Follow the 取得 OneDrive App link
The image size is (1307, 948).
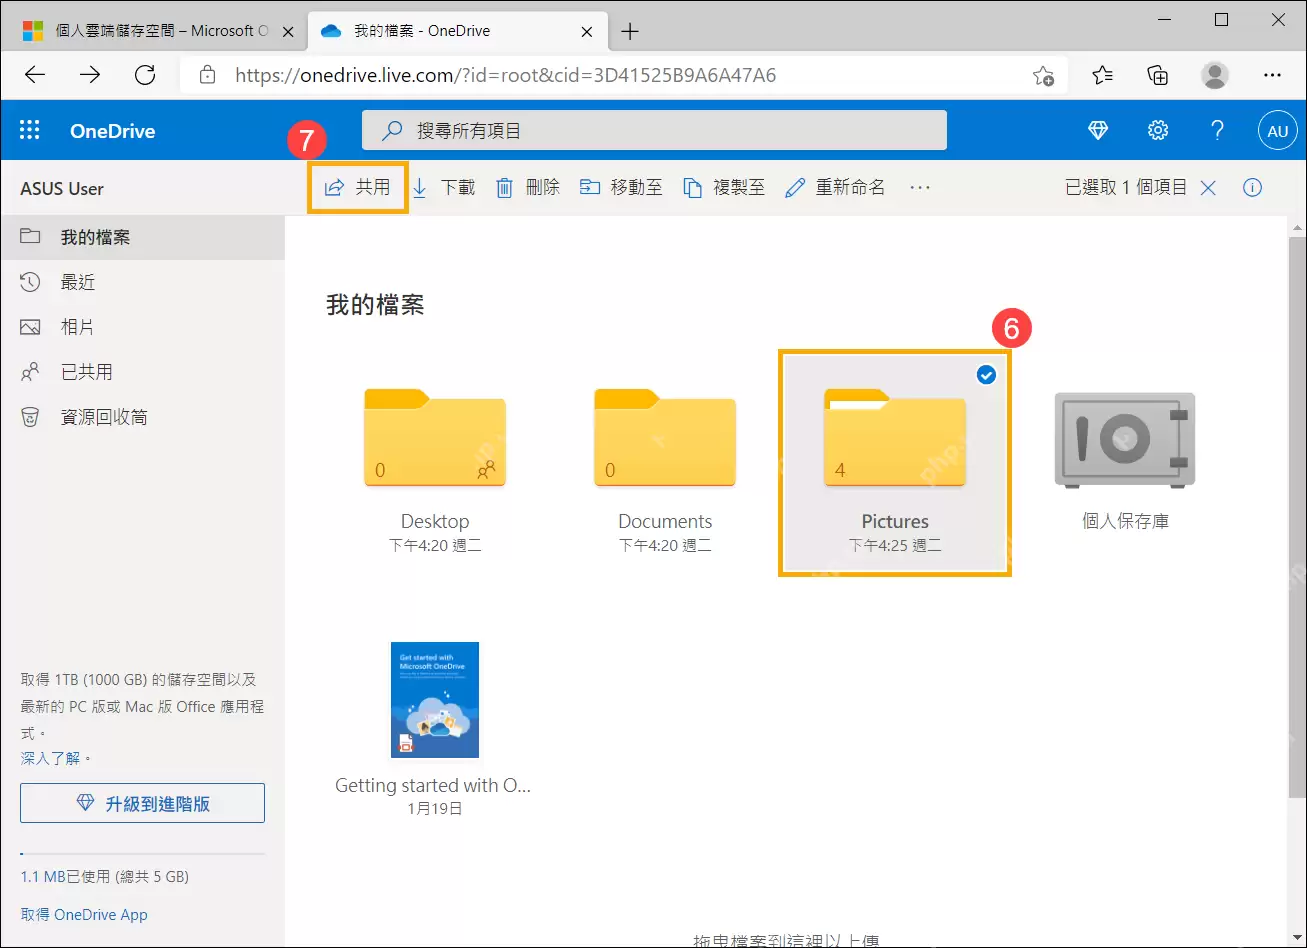click(x=84, y=914)
